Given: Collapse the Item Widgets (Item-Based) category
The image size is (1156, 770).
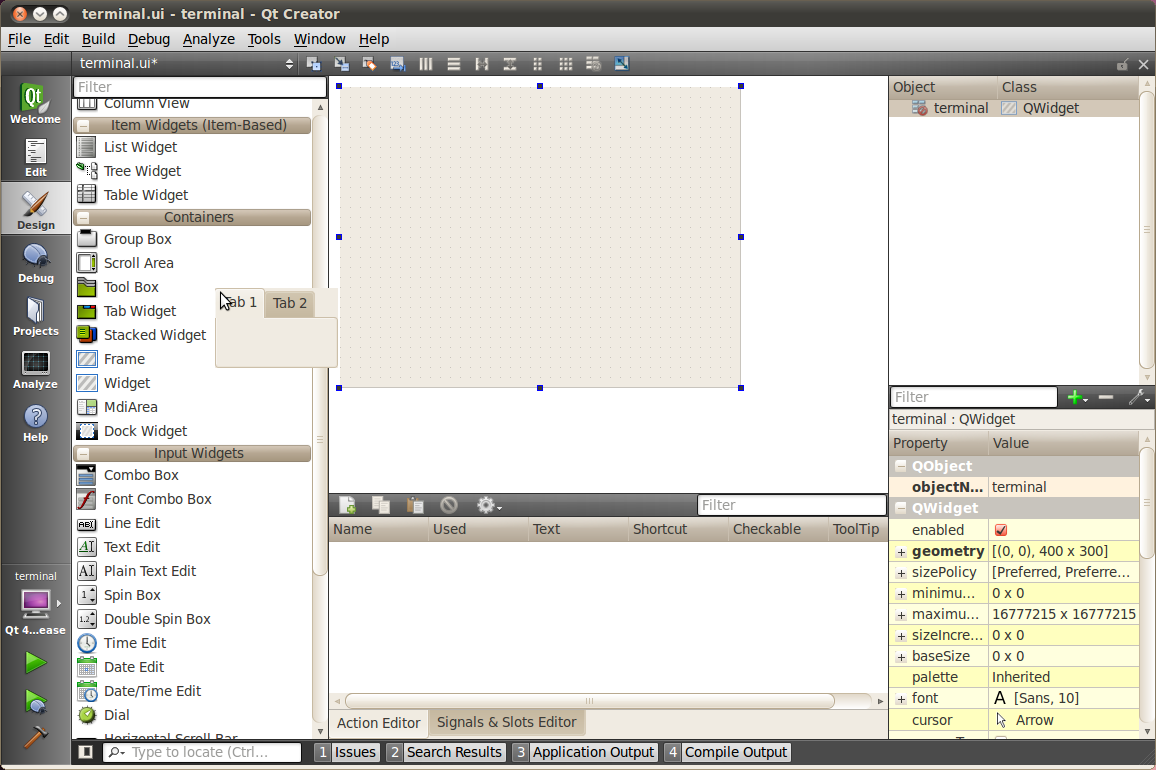Looking at the screenshot, I should [84, 125].
